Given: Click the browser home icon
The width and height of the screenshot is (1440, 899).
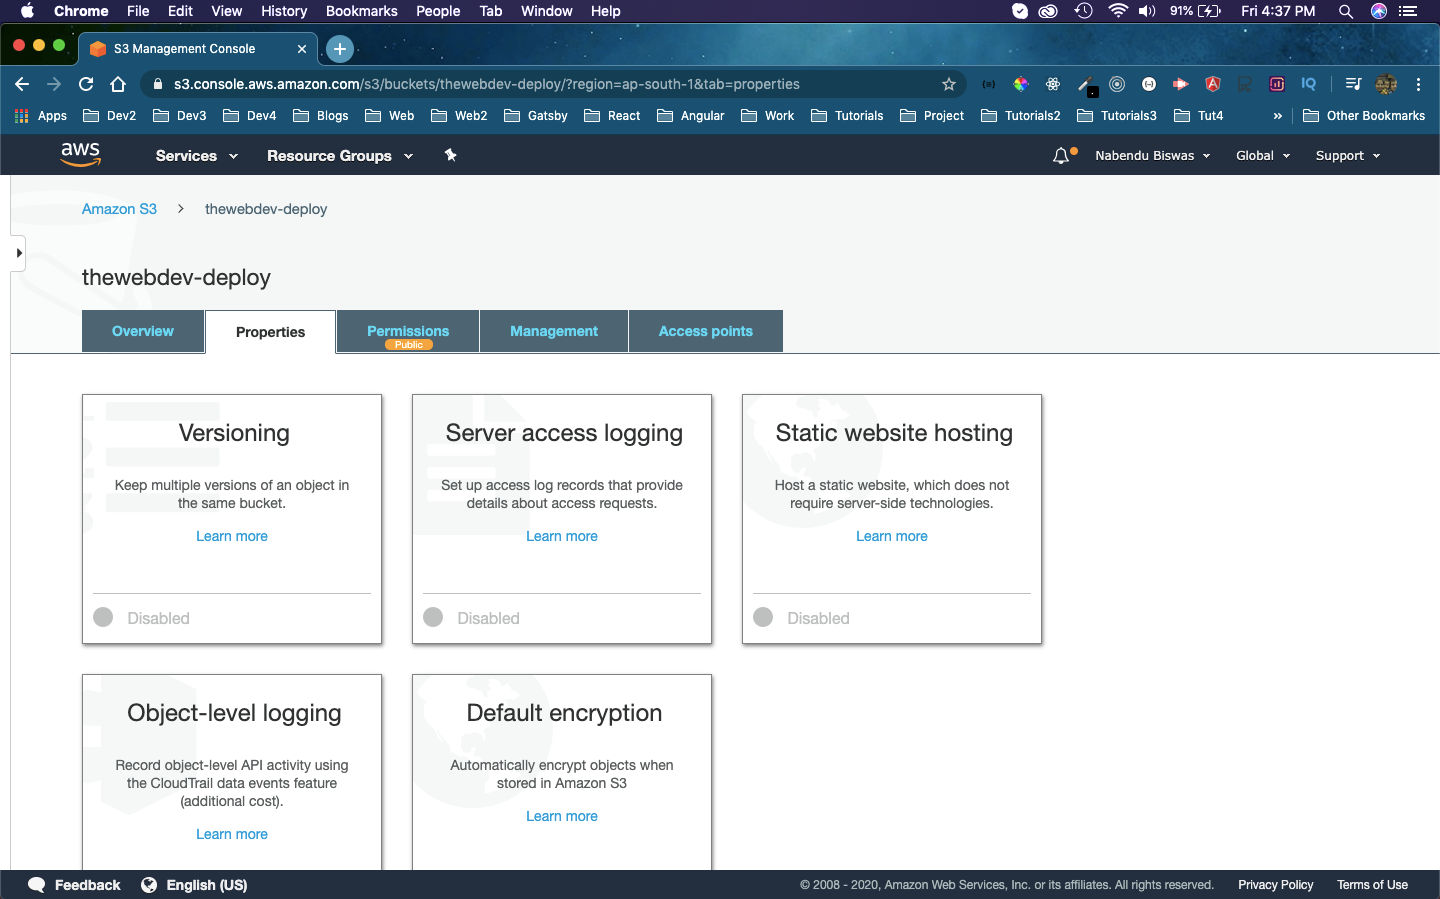Looking at the screenshot, I should [x=118, y=84].
